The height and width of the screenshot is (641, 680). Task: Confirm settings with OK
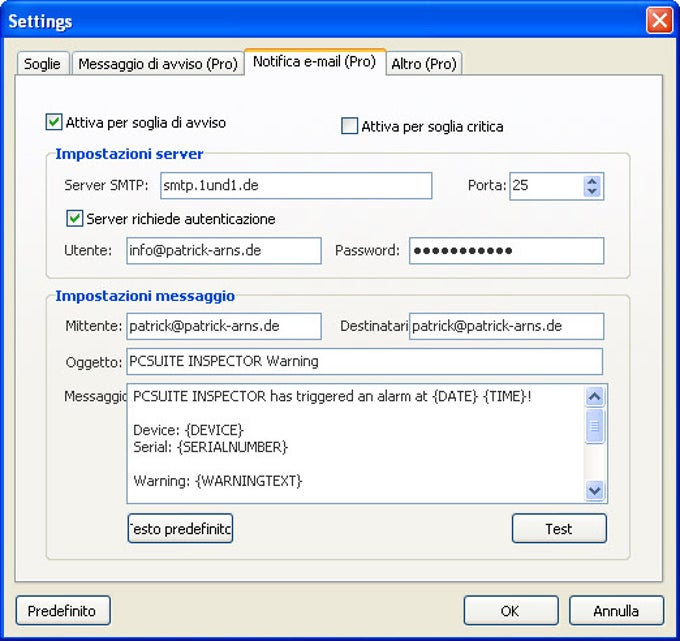511,610
